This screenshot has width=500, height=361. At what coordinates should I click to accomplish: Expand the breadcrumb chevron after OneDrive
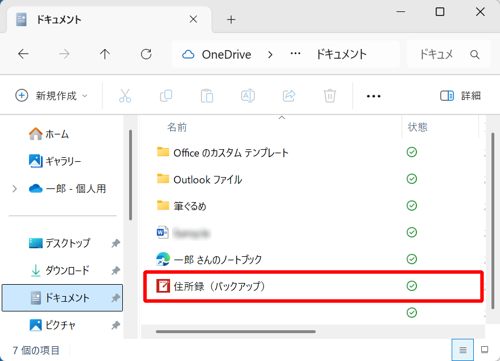pos(270,54)
